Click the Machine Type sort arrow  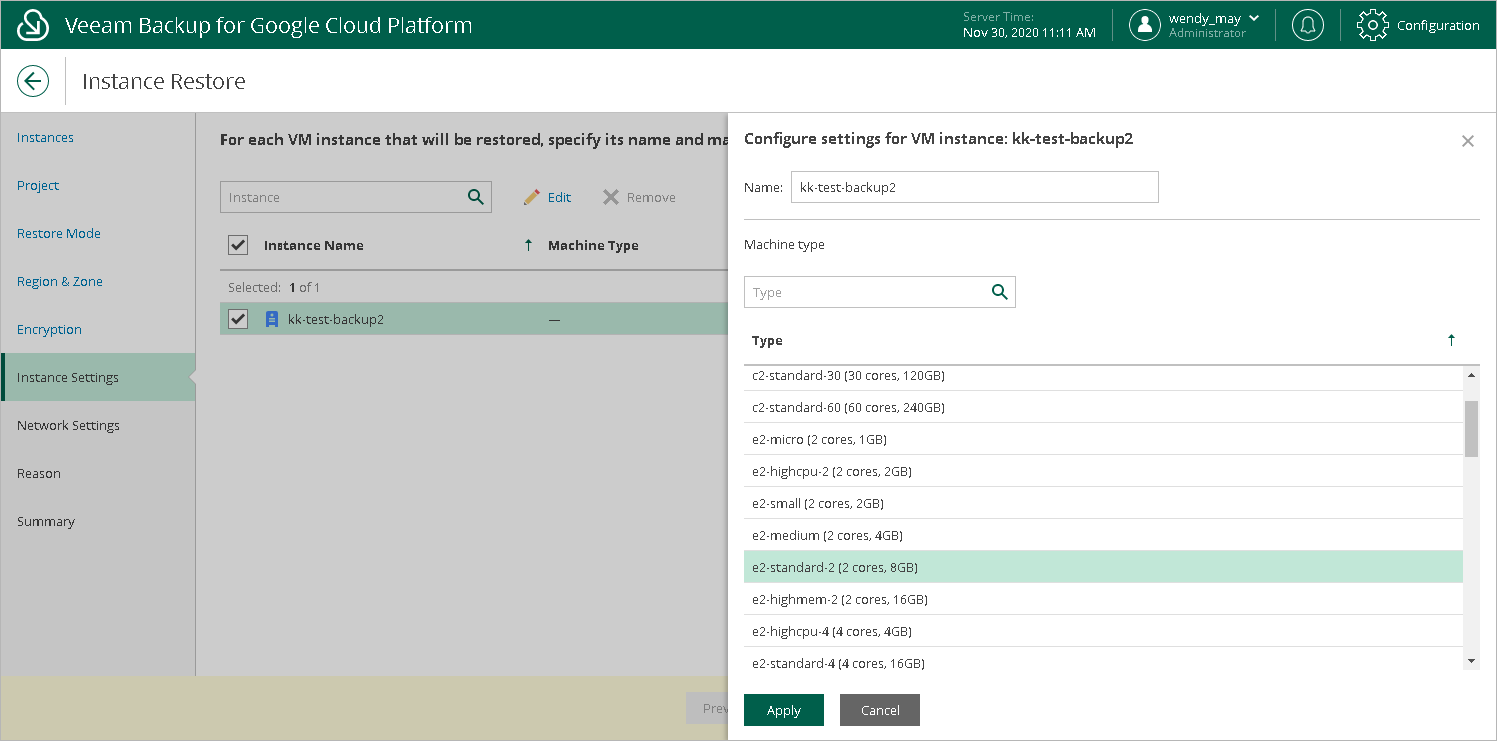tap(529, 244)
